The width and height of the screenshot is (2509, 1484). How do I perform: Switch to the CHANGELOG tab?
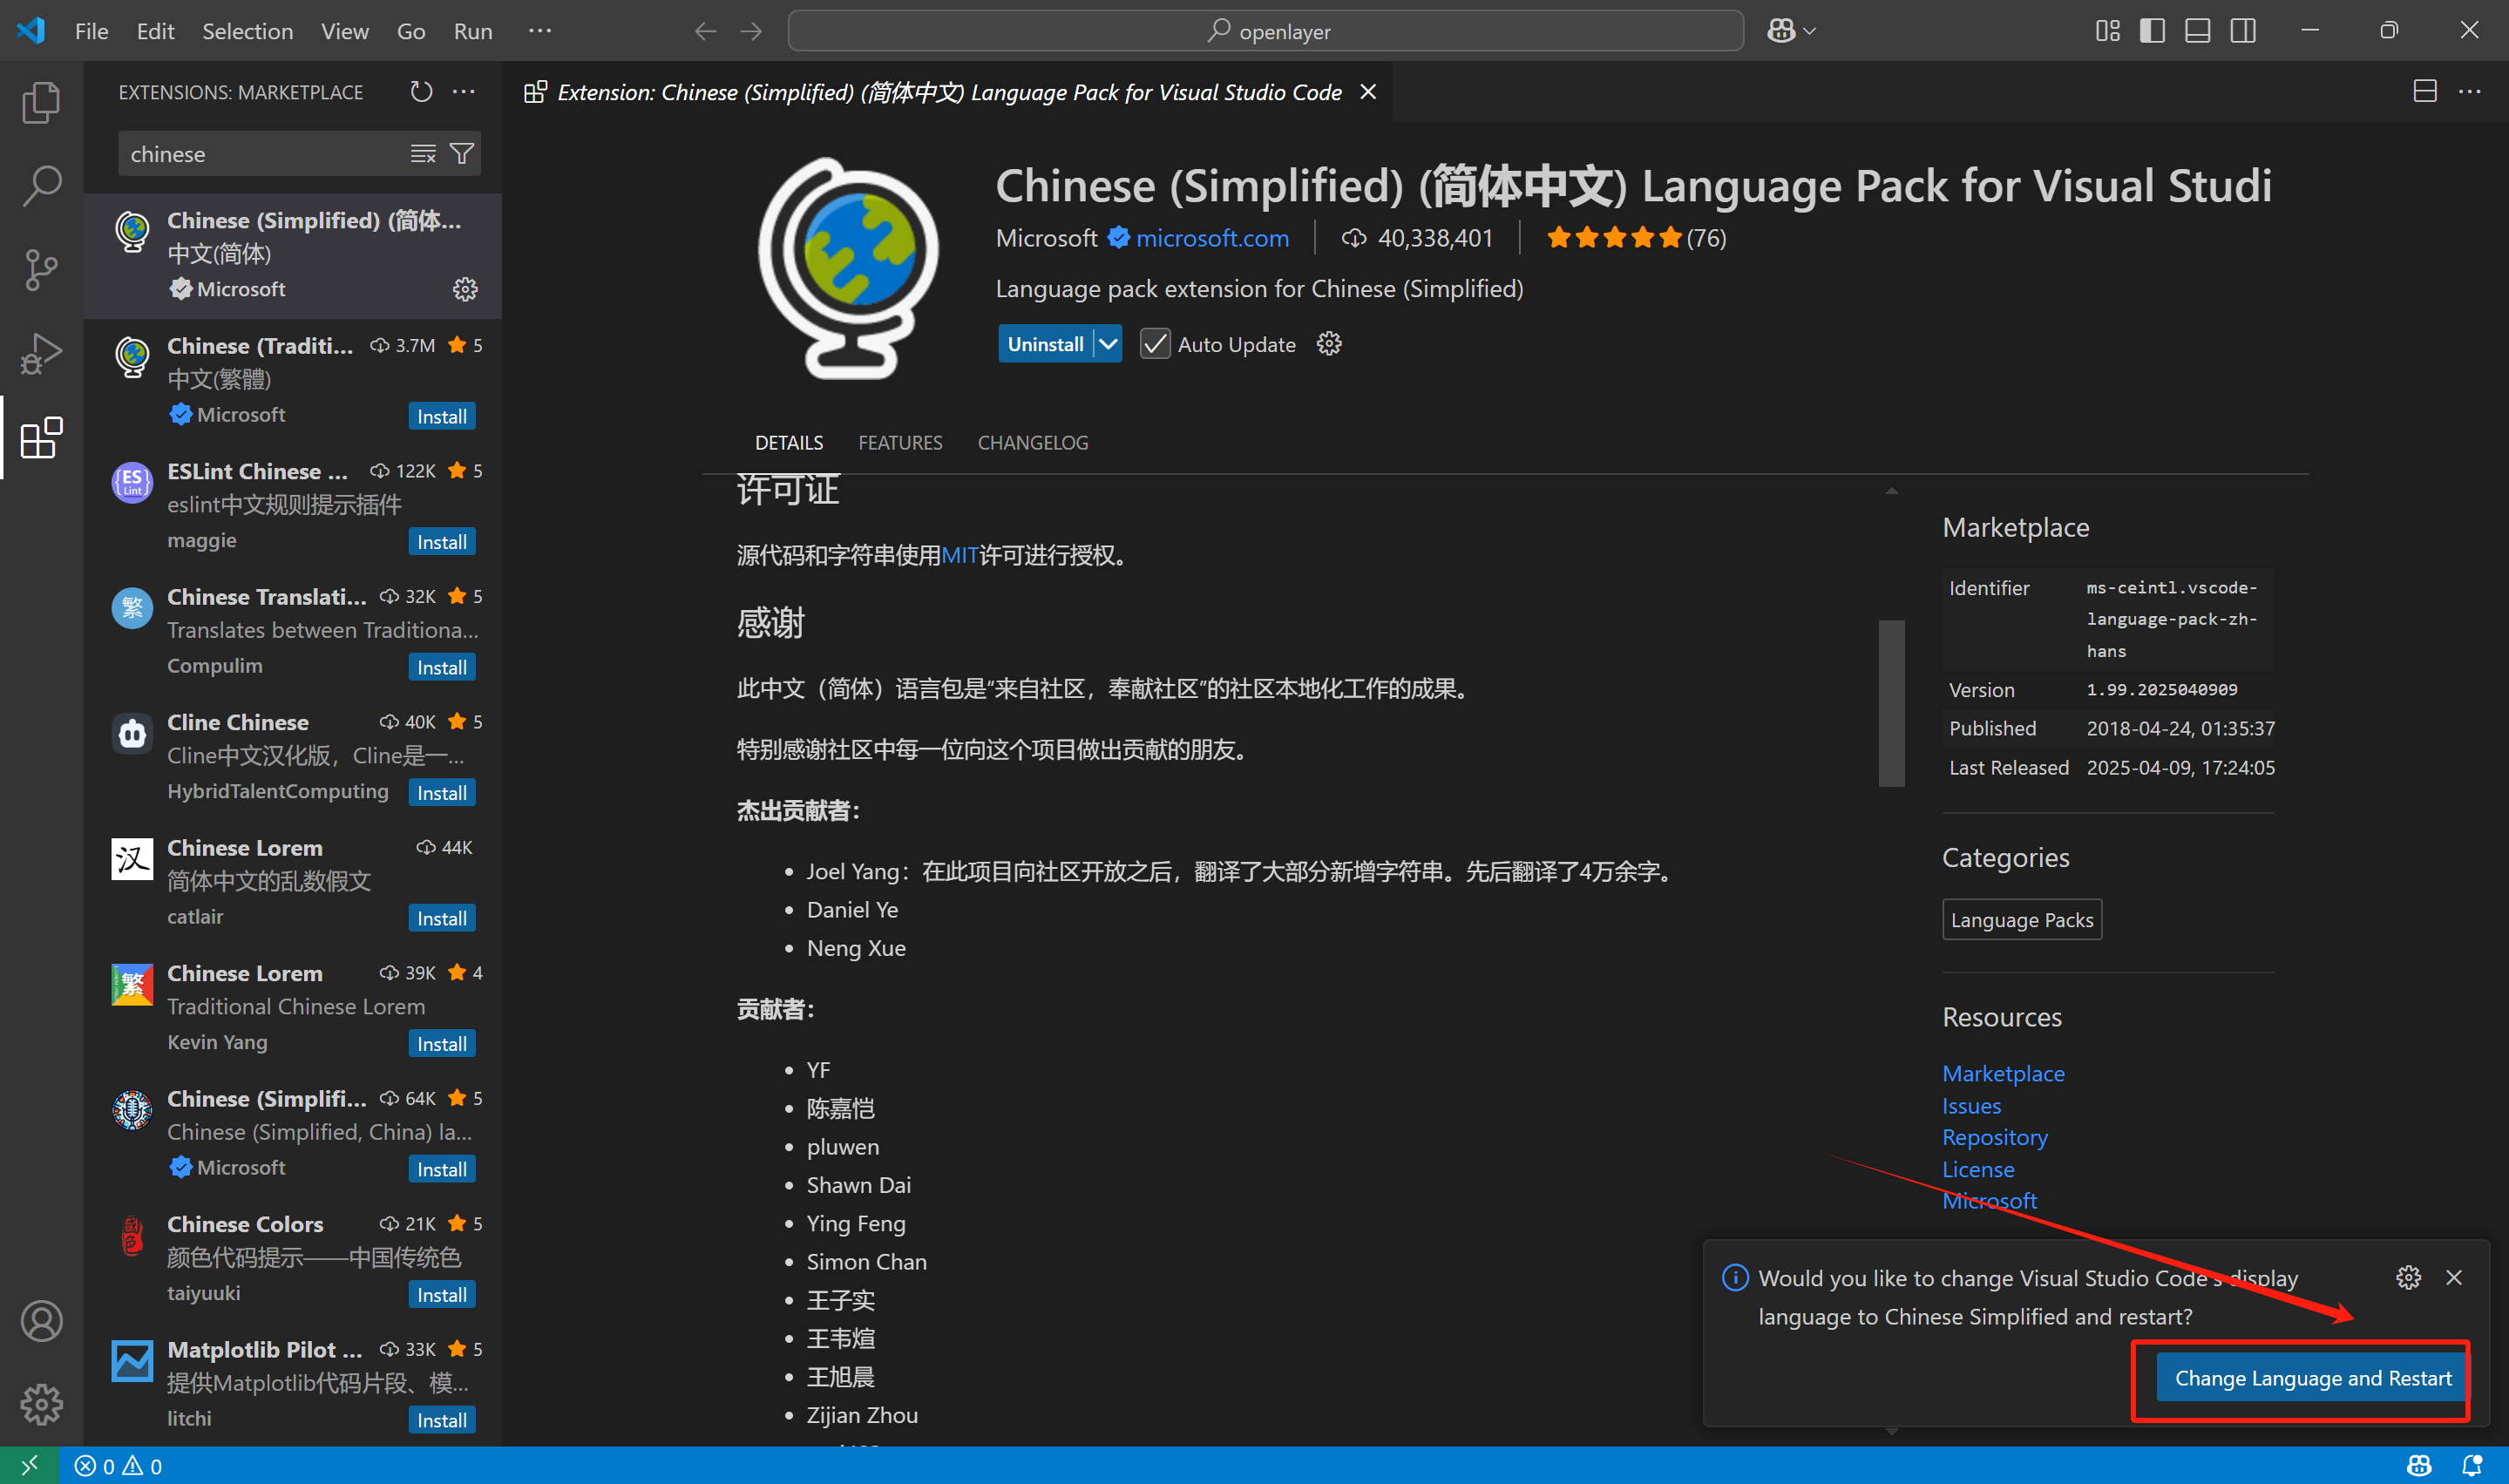click(1032, 443)
